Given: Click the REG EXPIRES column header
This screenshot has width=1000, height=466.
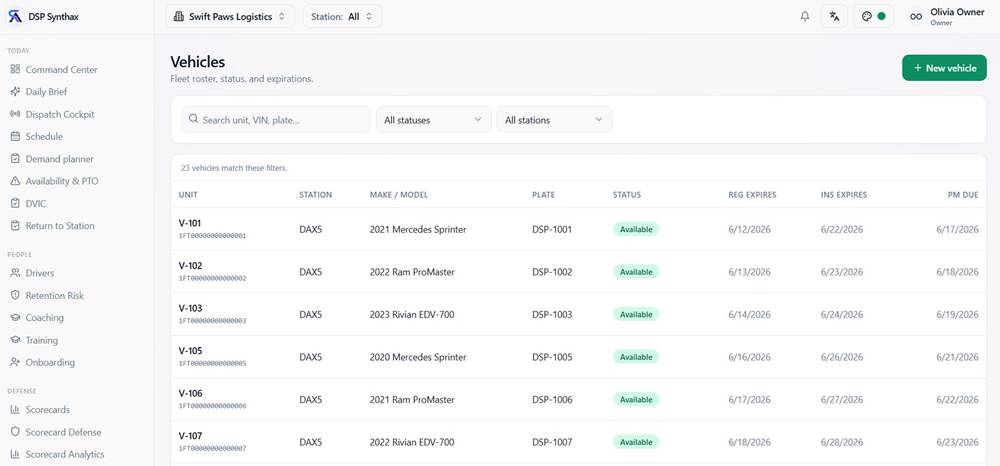Looking at the screenshot, I should 753,194.
